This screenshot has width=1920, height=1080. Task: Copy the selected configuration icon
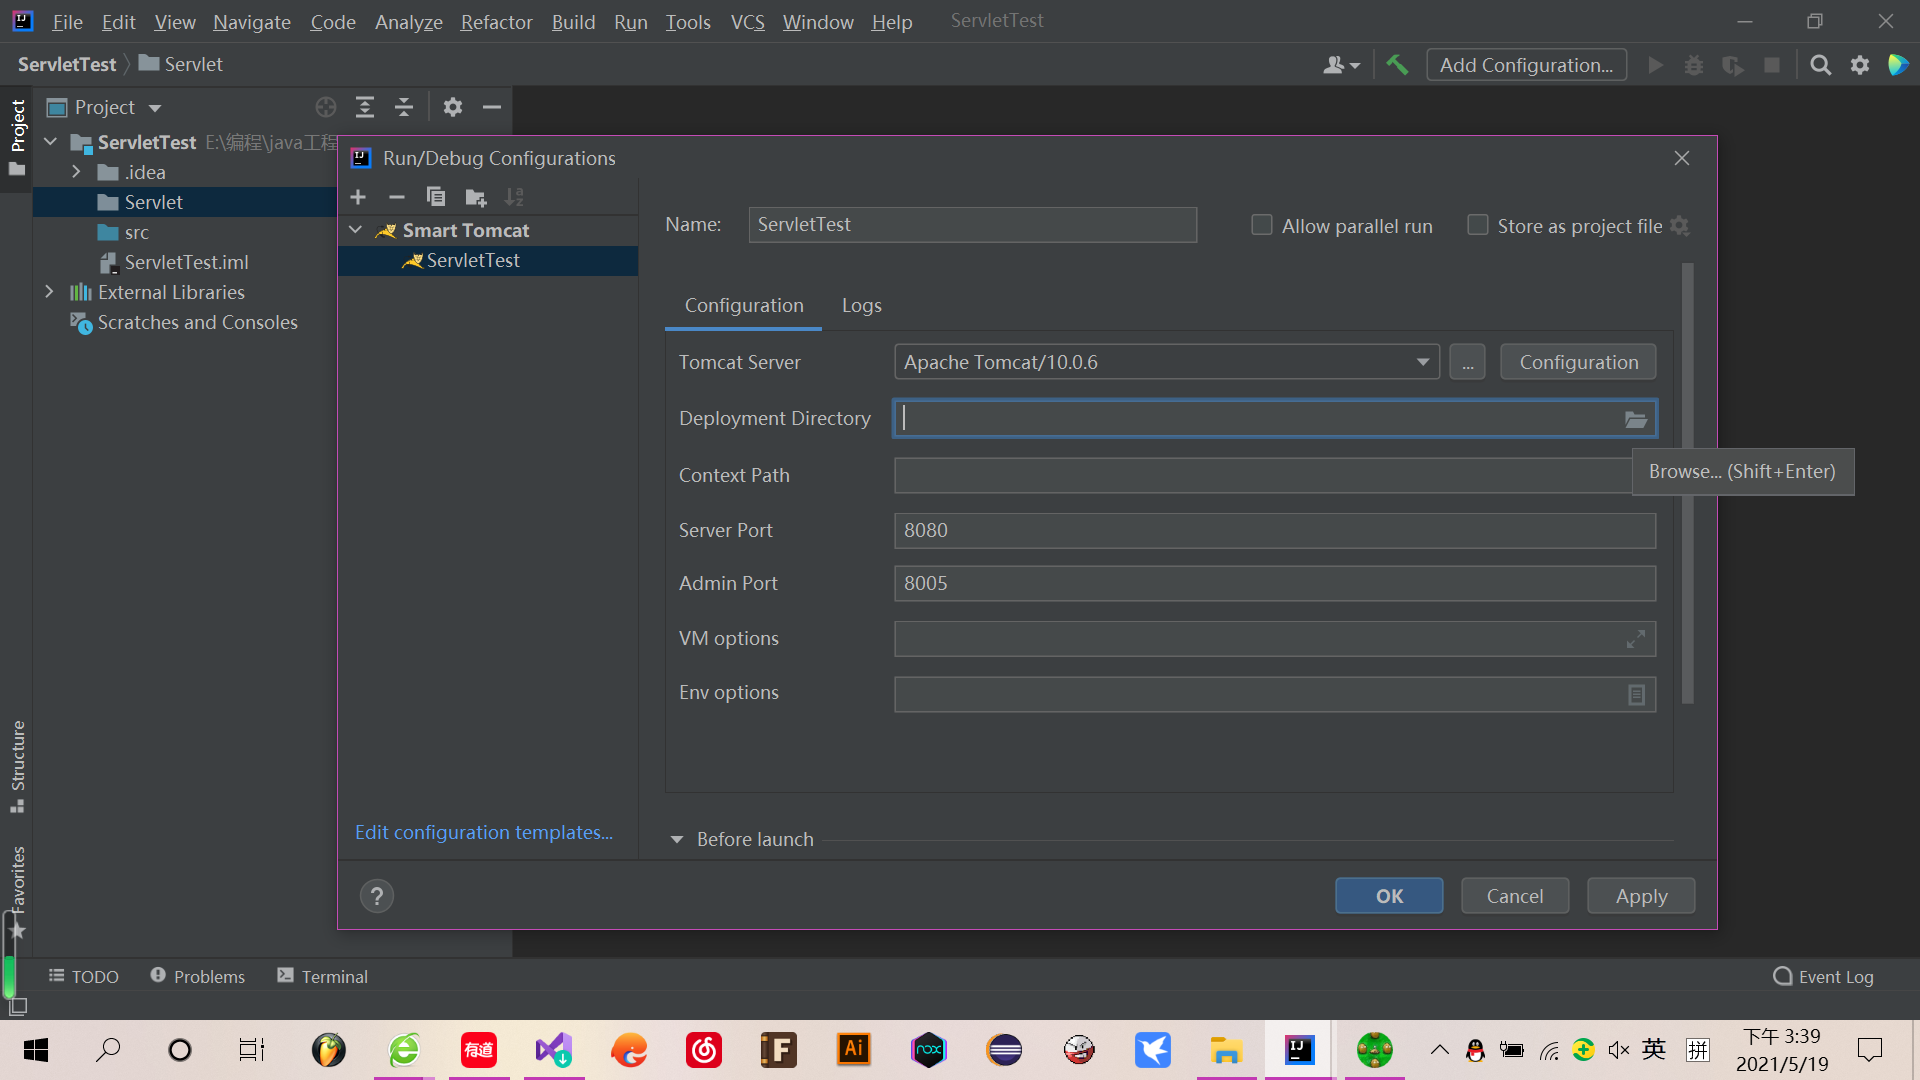[436, 197]
